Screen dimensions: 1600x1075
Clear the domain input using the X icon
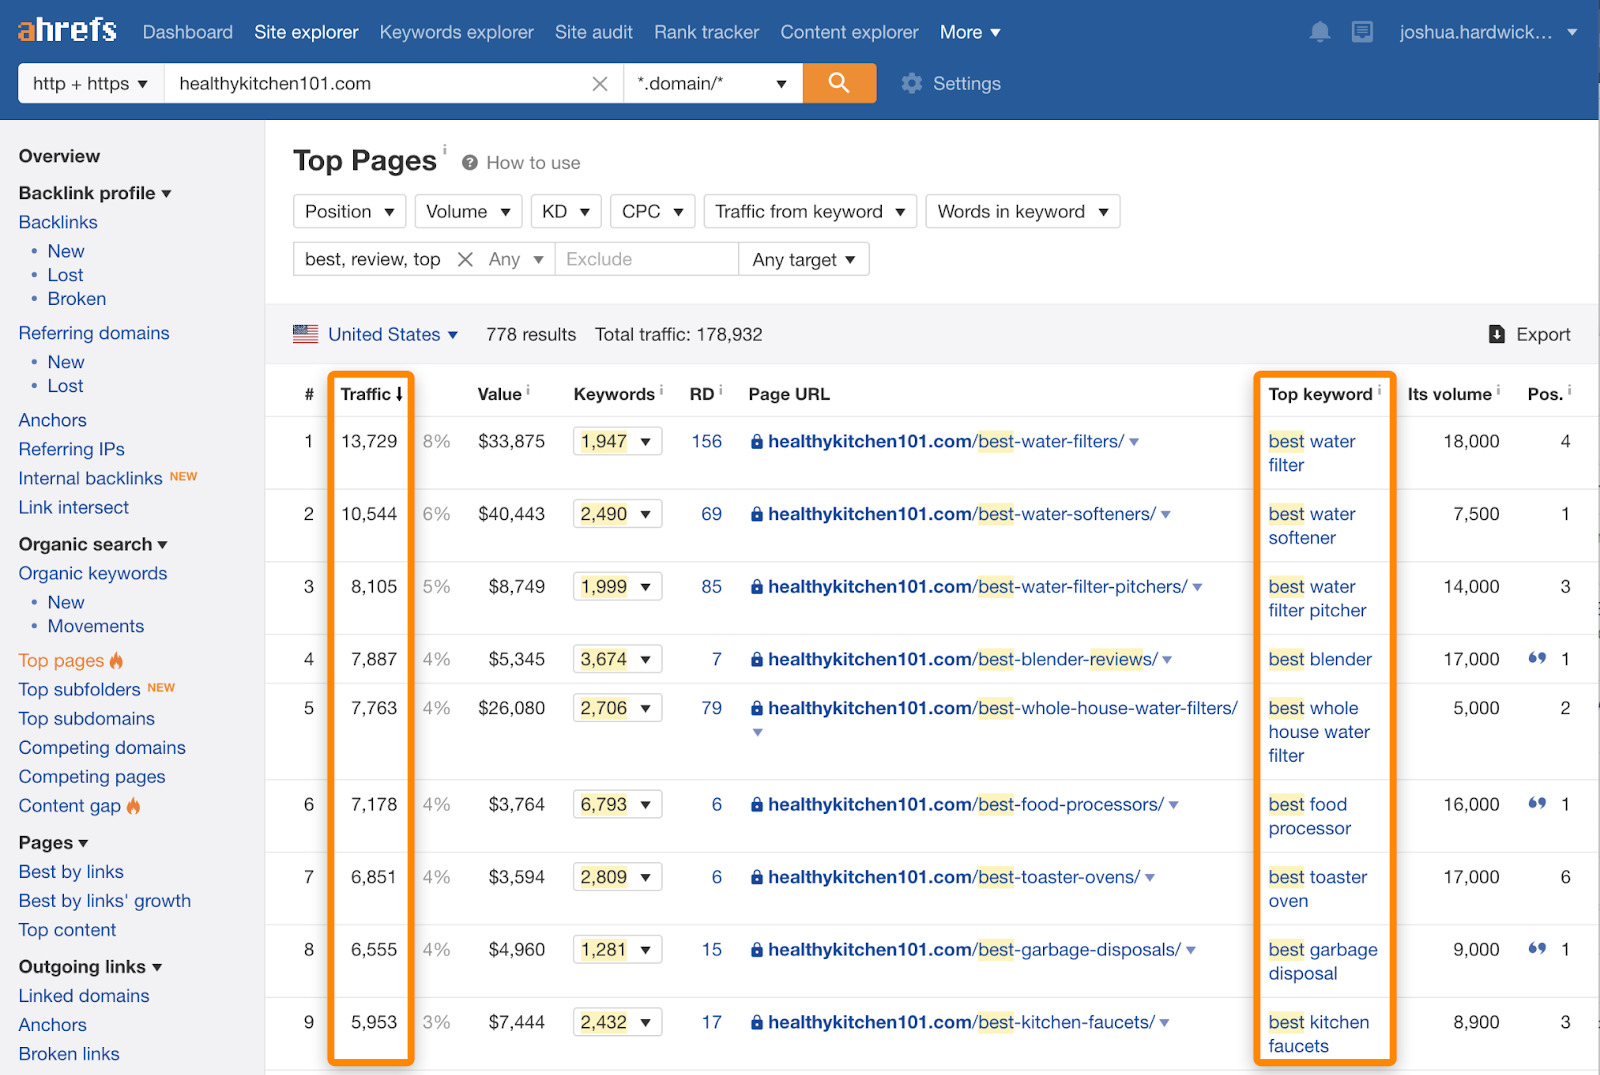pyautogui.click(x=599, y=84)
